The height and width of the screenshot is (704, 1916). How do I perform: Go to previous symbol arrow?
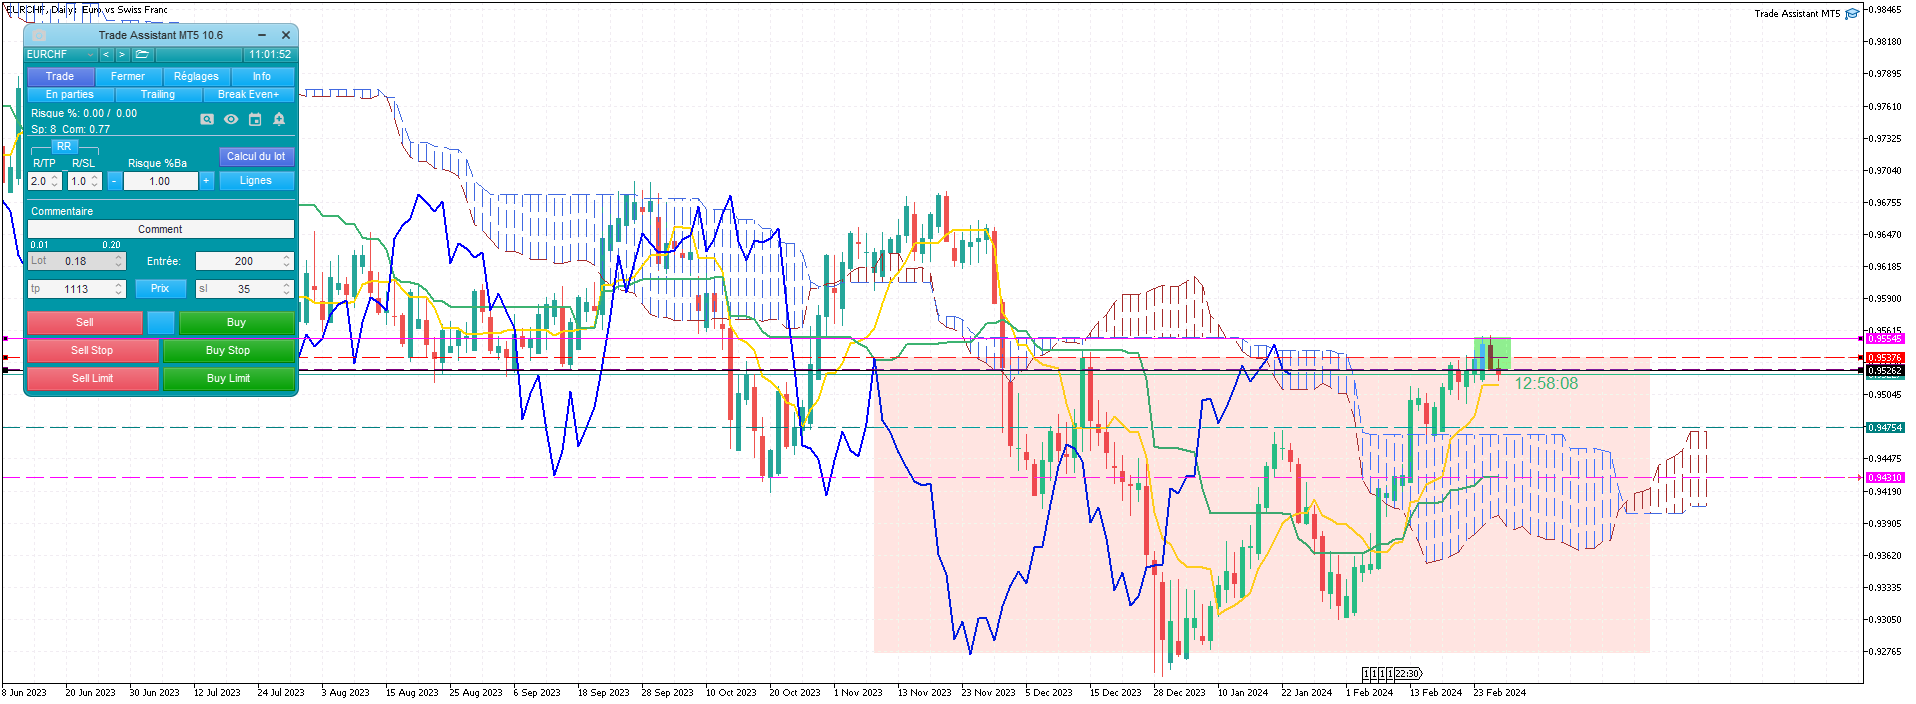pyautogui.click(x=106, y=54)
